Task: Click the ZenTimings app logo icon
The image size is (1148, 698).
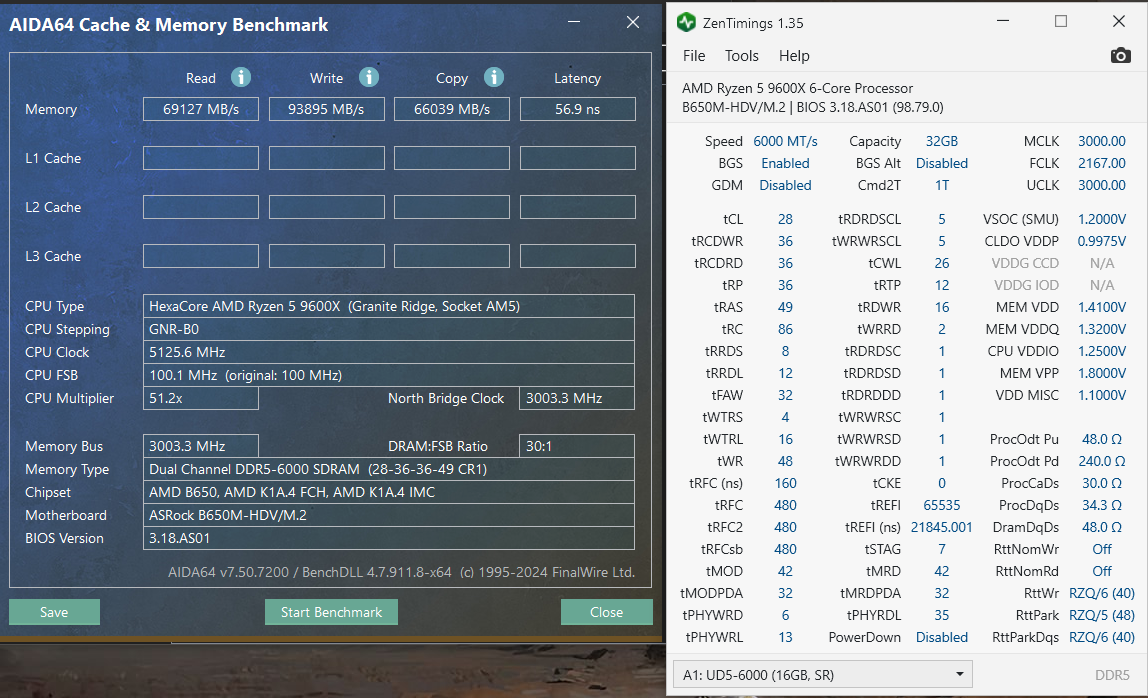Action: (686, 23)
